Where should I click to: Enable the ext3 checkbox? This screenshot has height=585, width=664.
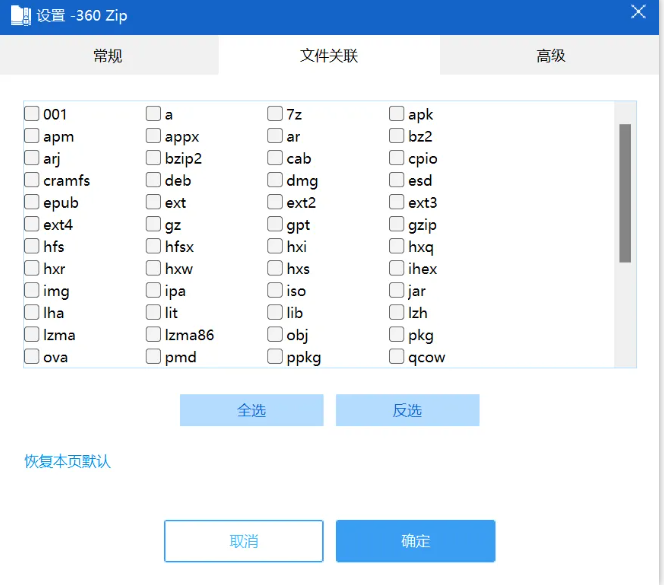point(396,202)
